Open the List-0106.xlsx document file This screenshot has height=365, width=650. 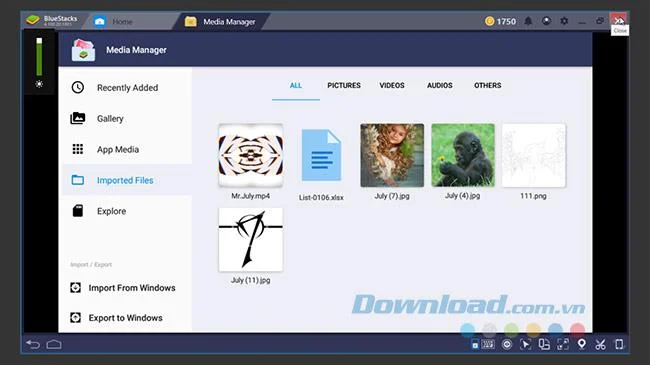[321, 156]
